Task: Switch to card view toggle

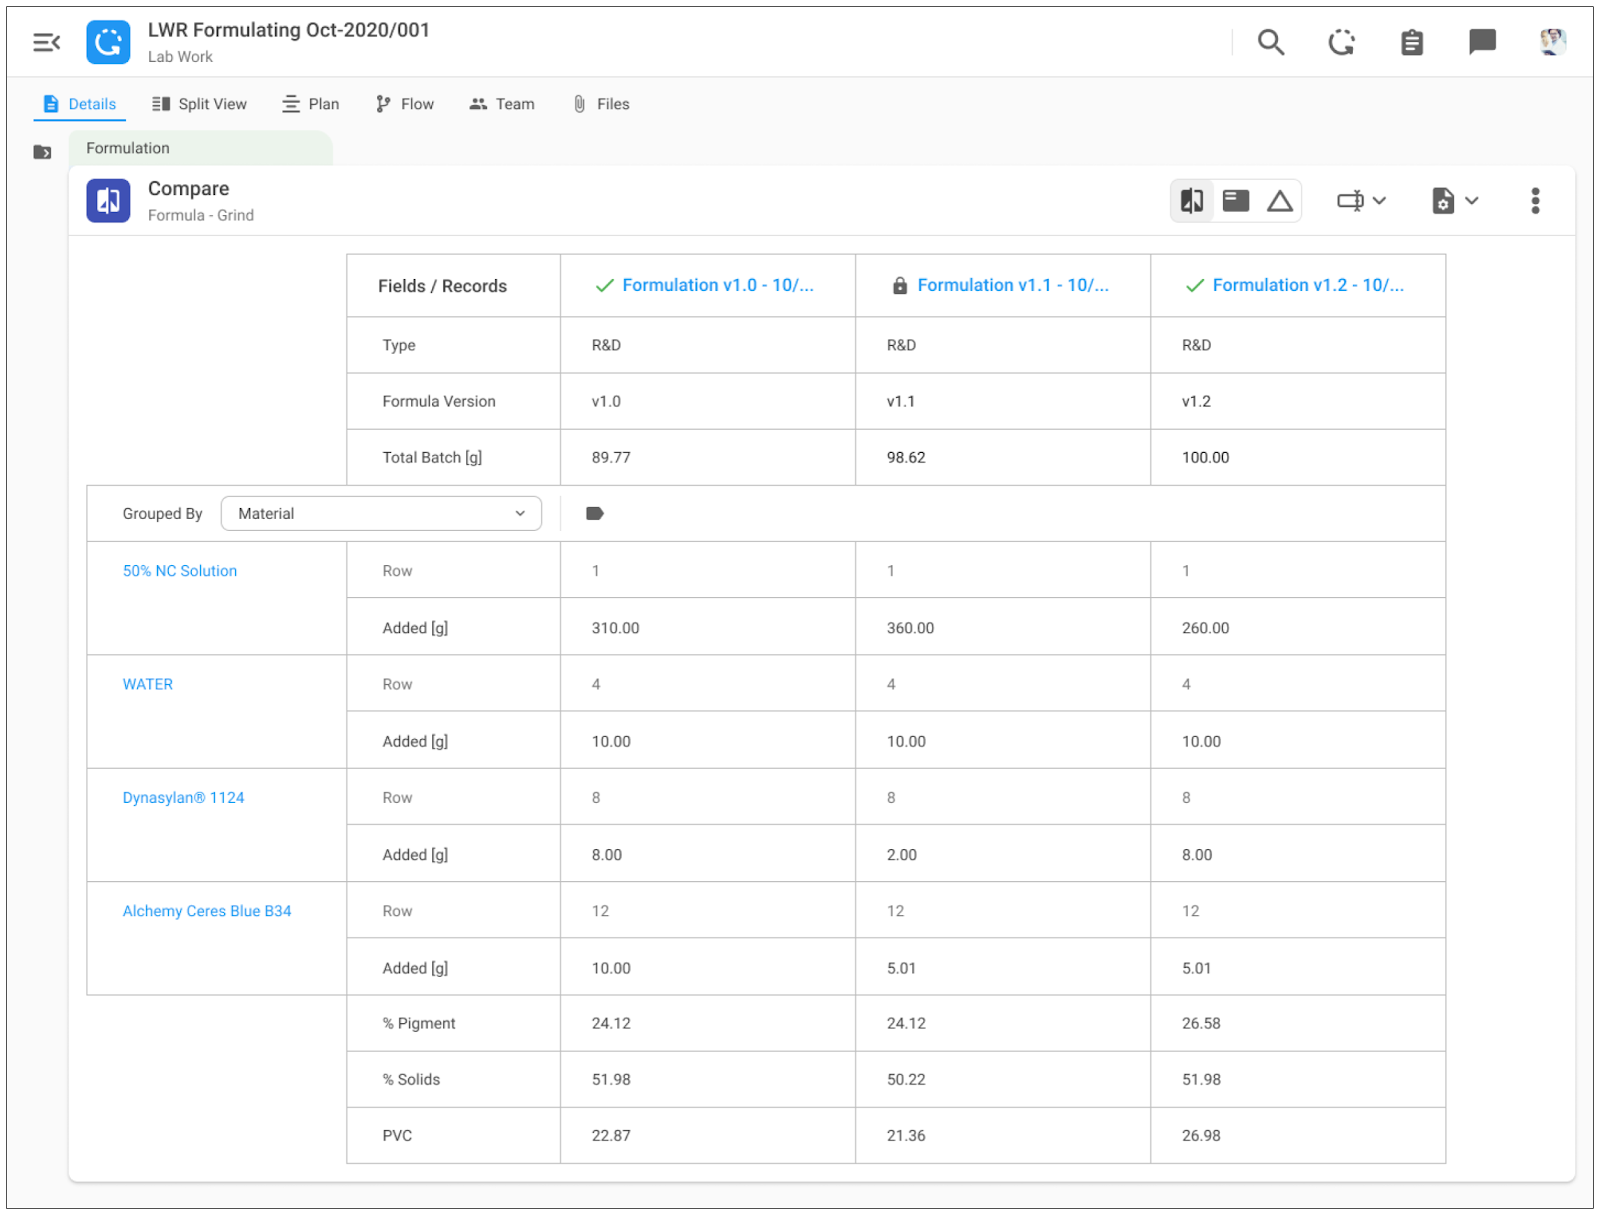Action: point(1236,200)
